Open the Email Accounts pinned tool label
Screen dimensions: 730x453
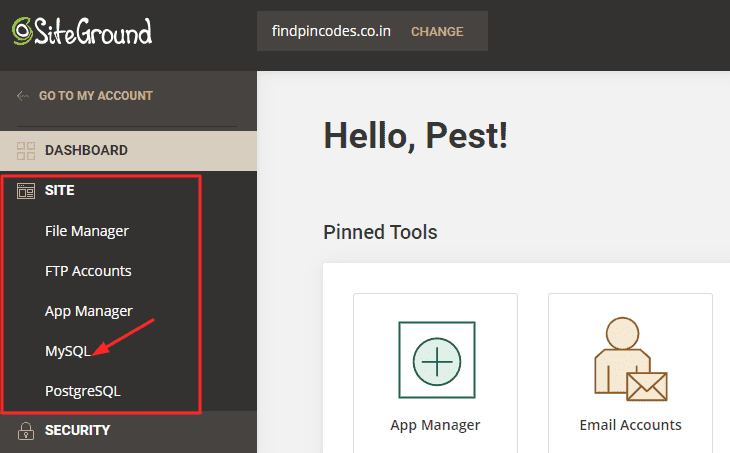click(630, 425)
